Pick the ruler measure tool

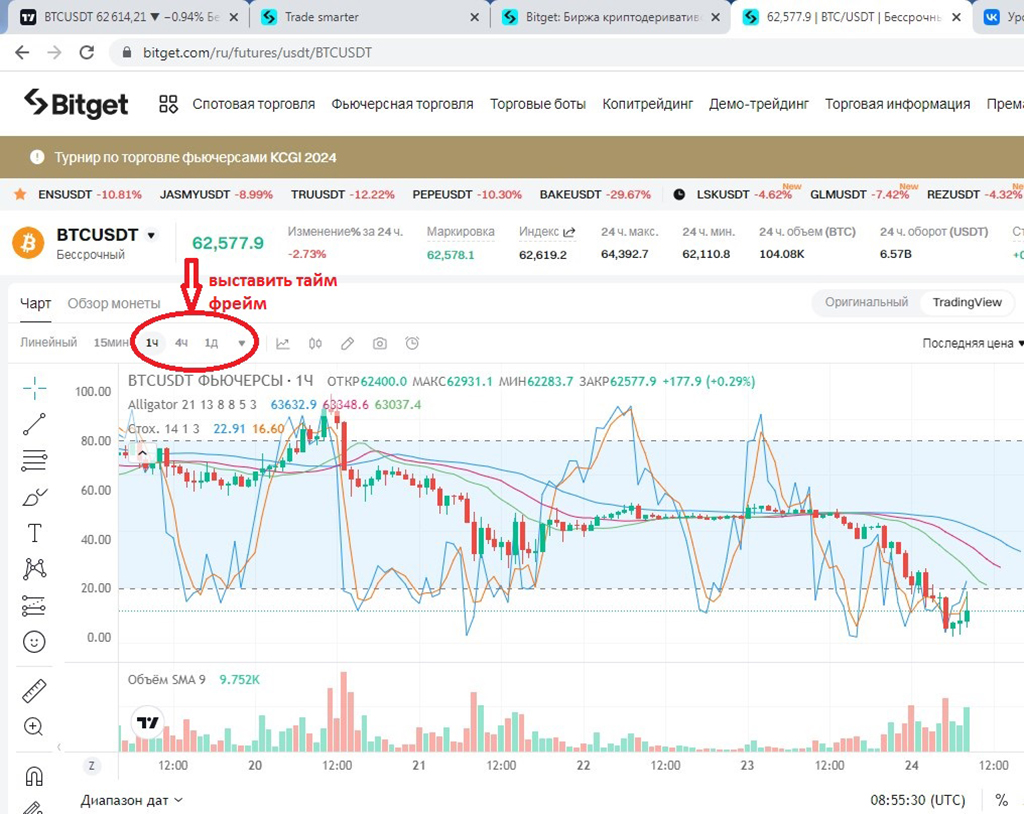35,691
